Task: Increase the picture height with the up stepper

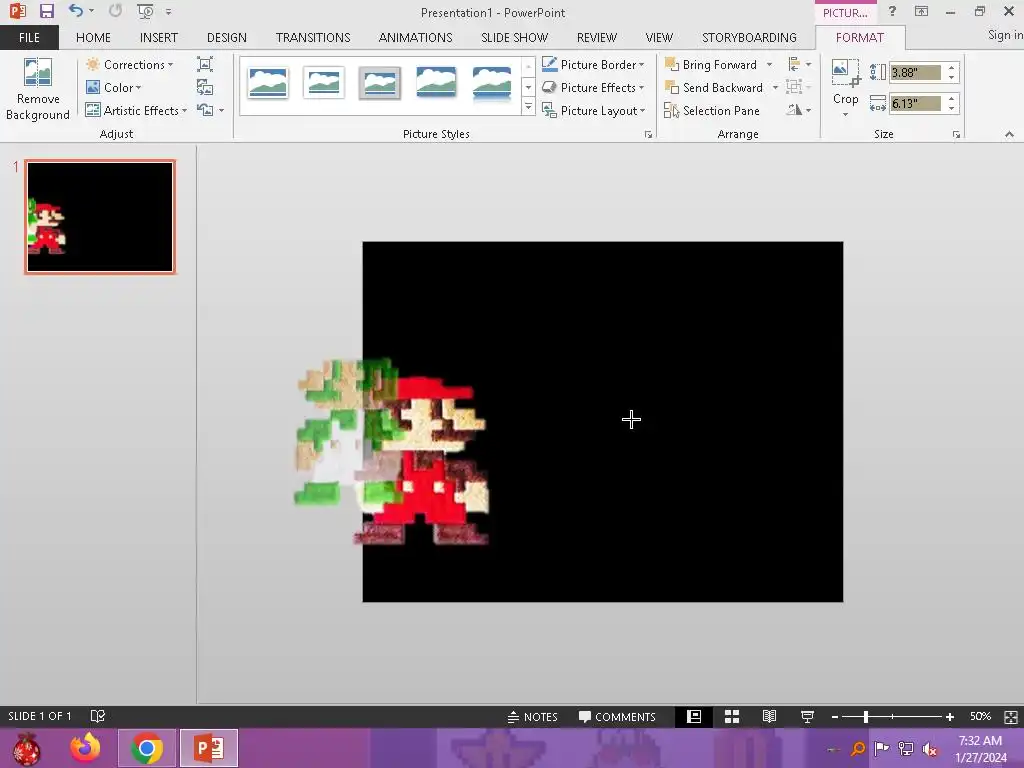Action: (952, 68)
